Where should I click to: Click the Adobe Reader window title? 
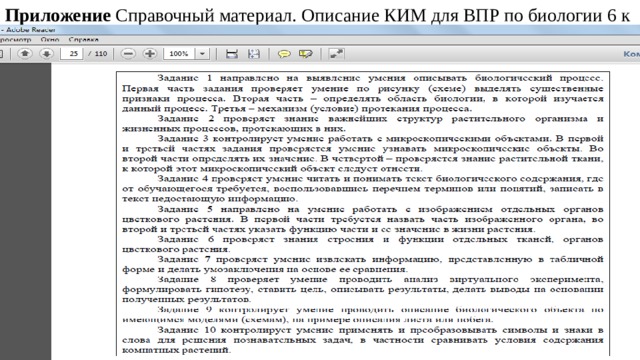coord(29,30)
